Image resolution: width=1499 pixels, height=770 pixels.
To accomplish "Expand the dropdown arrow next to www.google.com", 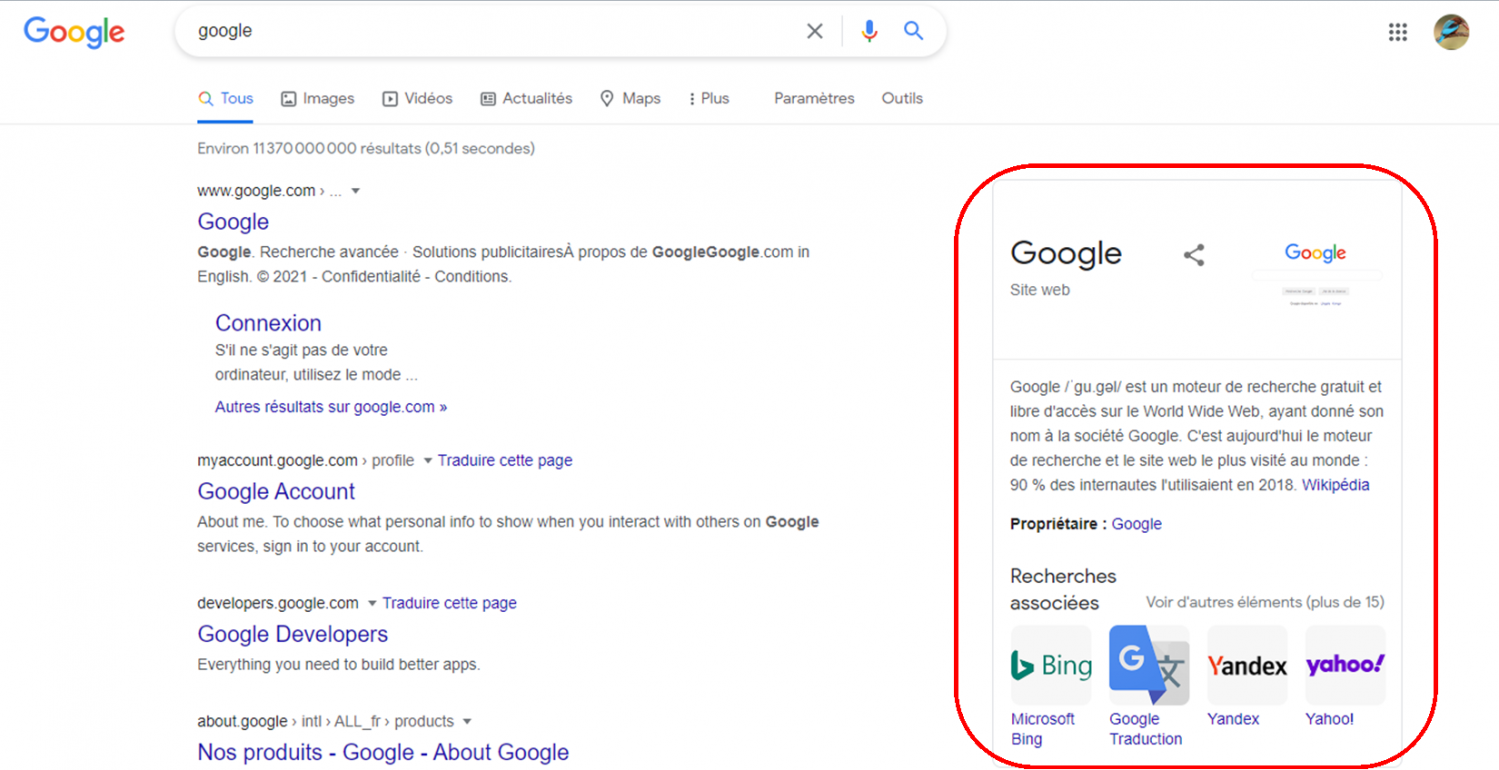I will point(355,191).
